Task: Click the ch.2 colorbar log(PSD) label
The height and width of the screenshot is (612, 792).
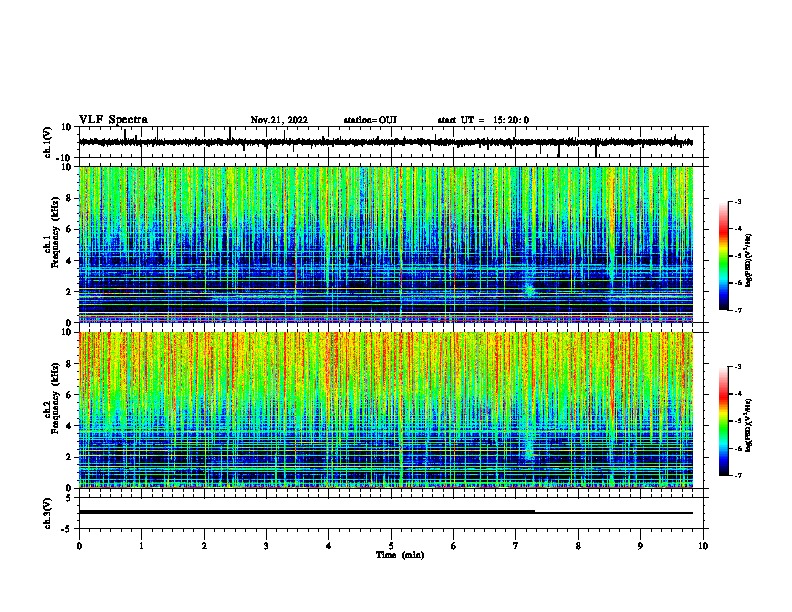Action: 748,425
